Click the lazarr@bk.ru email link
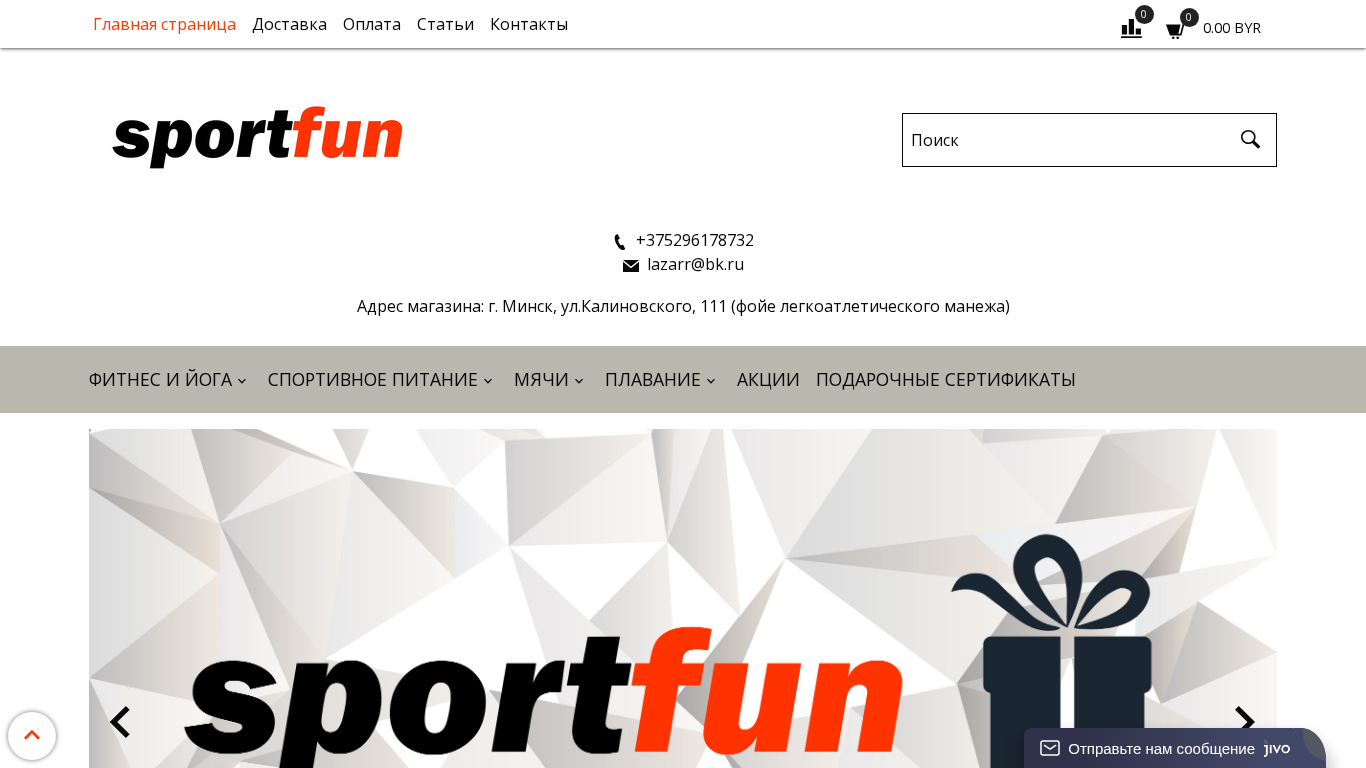 [x=695, y=264]
